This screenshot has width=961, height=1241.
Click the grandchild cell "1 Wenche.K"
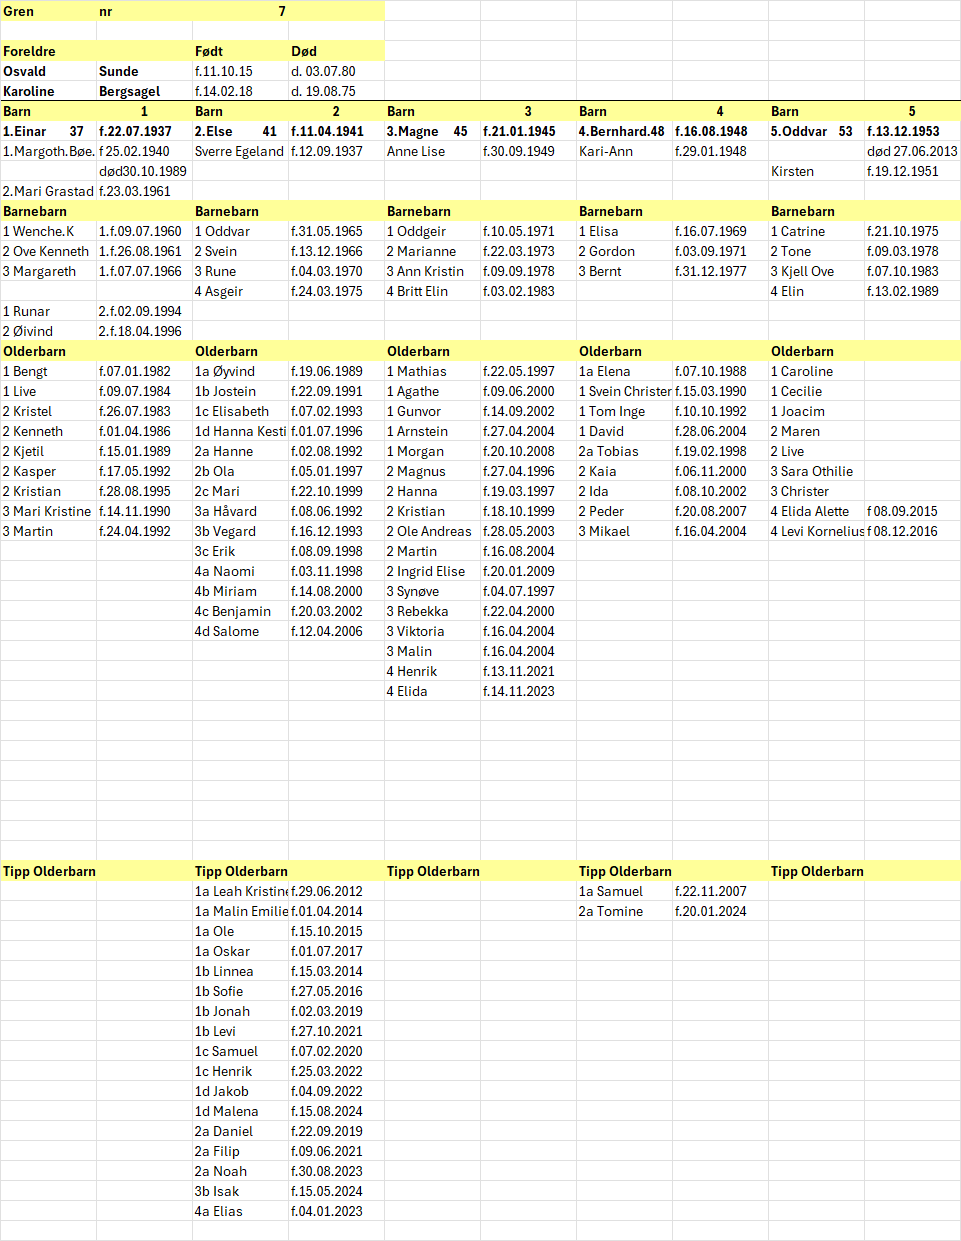tap(48, 231)
